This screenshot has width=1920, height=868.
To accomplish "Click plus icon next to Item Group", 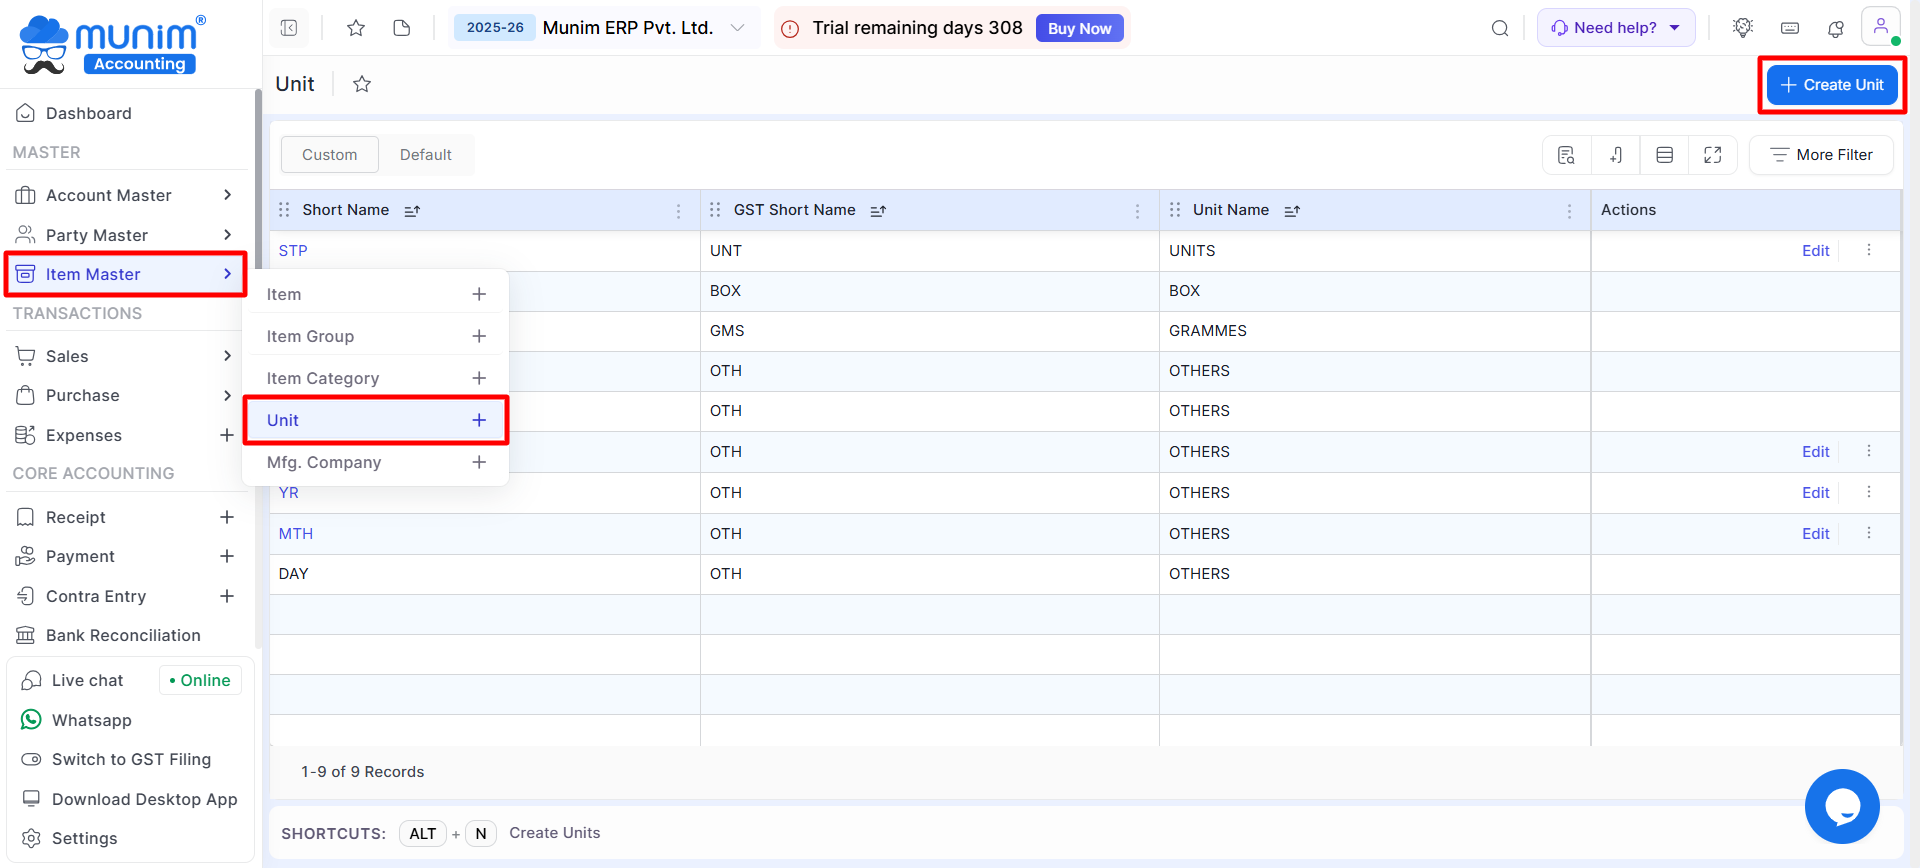I will click(479, 337).
